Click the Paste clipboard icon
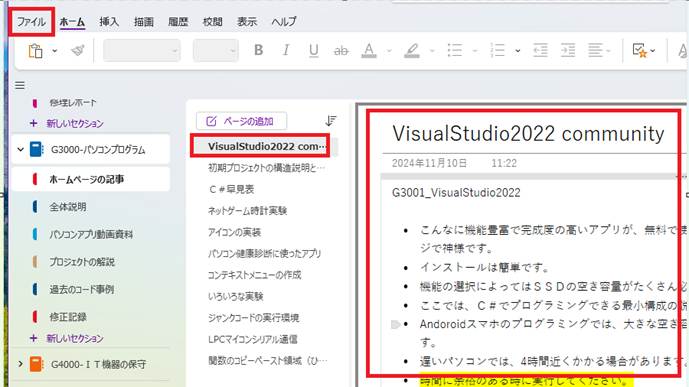The height and width of the screenshot is (387, 689). point(36,51)
